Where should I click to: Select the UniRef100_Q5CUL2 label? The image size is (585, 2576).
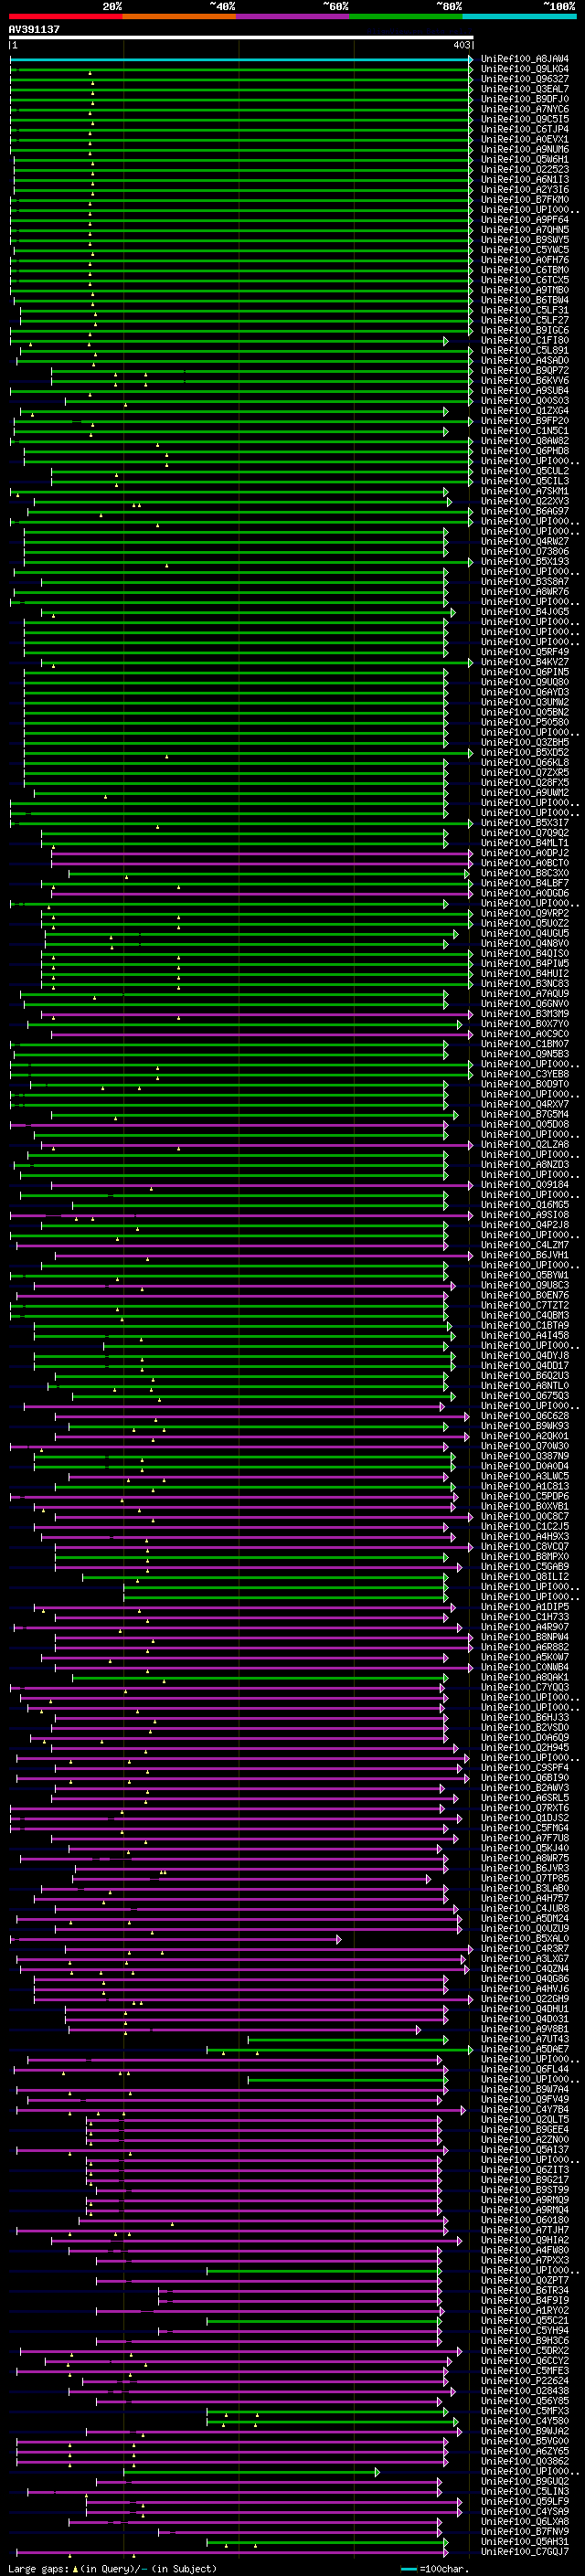pyautogui.click(x=525, y=471)
